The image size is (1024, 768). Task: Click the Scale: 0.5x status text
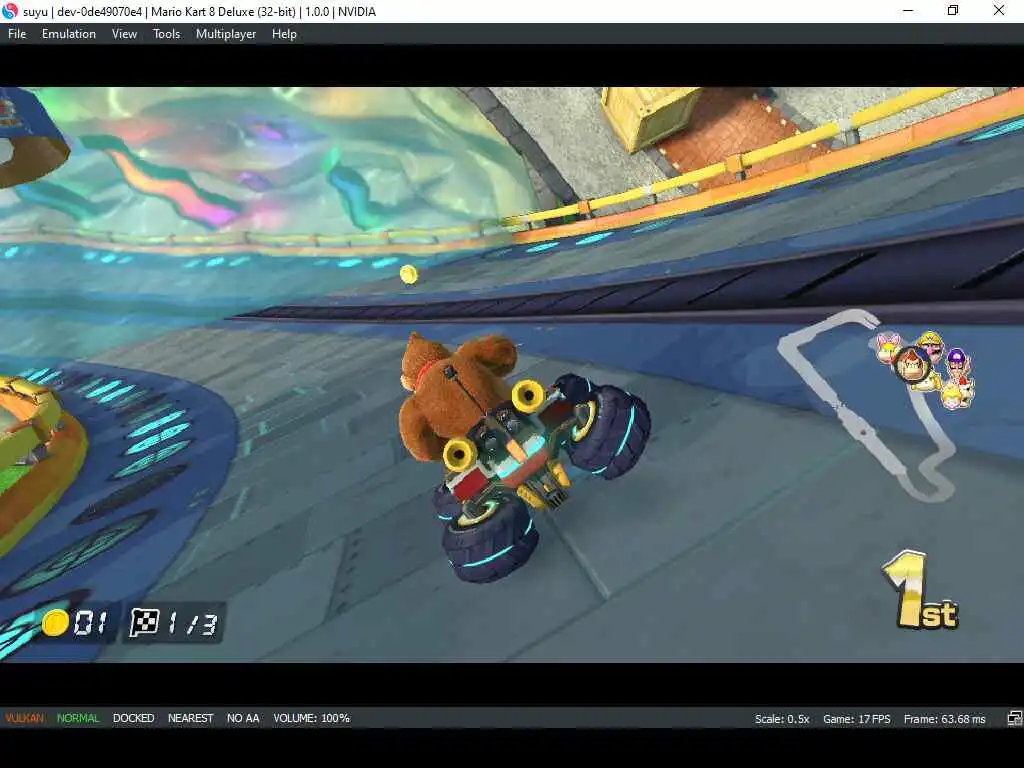[x=782, y=719]
